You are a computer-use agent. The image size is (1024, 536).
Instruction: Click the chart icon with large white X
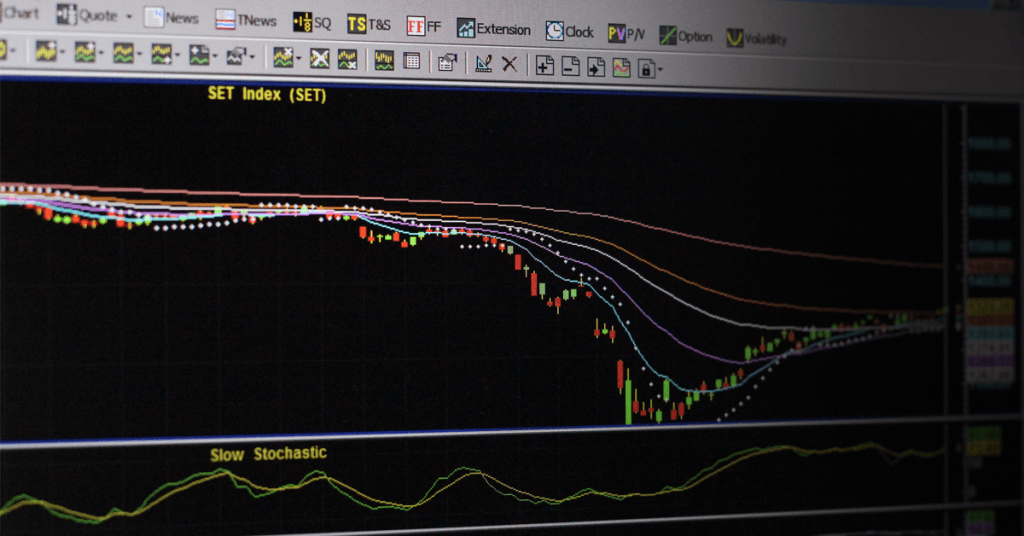click(319, 59)
